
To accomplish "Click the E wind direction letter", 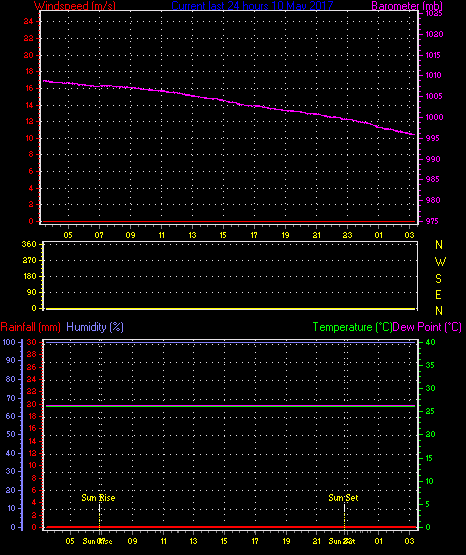I will pyautogui.click(x=438, y=294).
